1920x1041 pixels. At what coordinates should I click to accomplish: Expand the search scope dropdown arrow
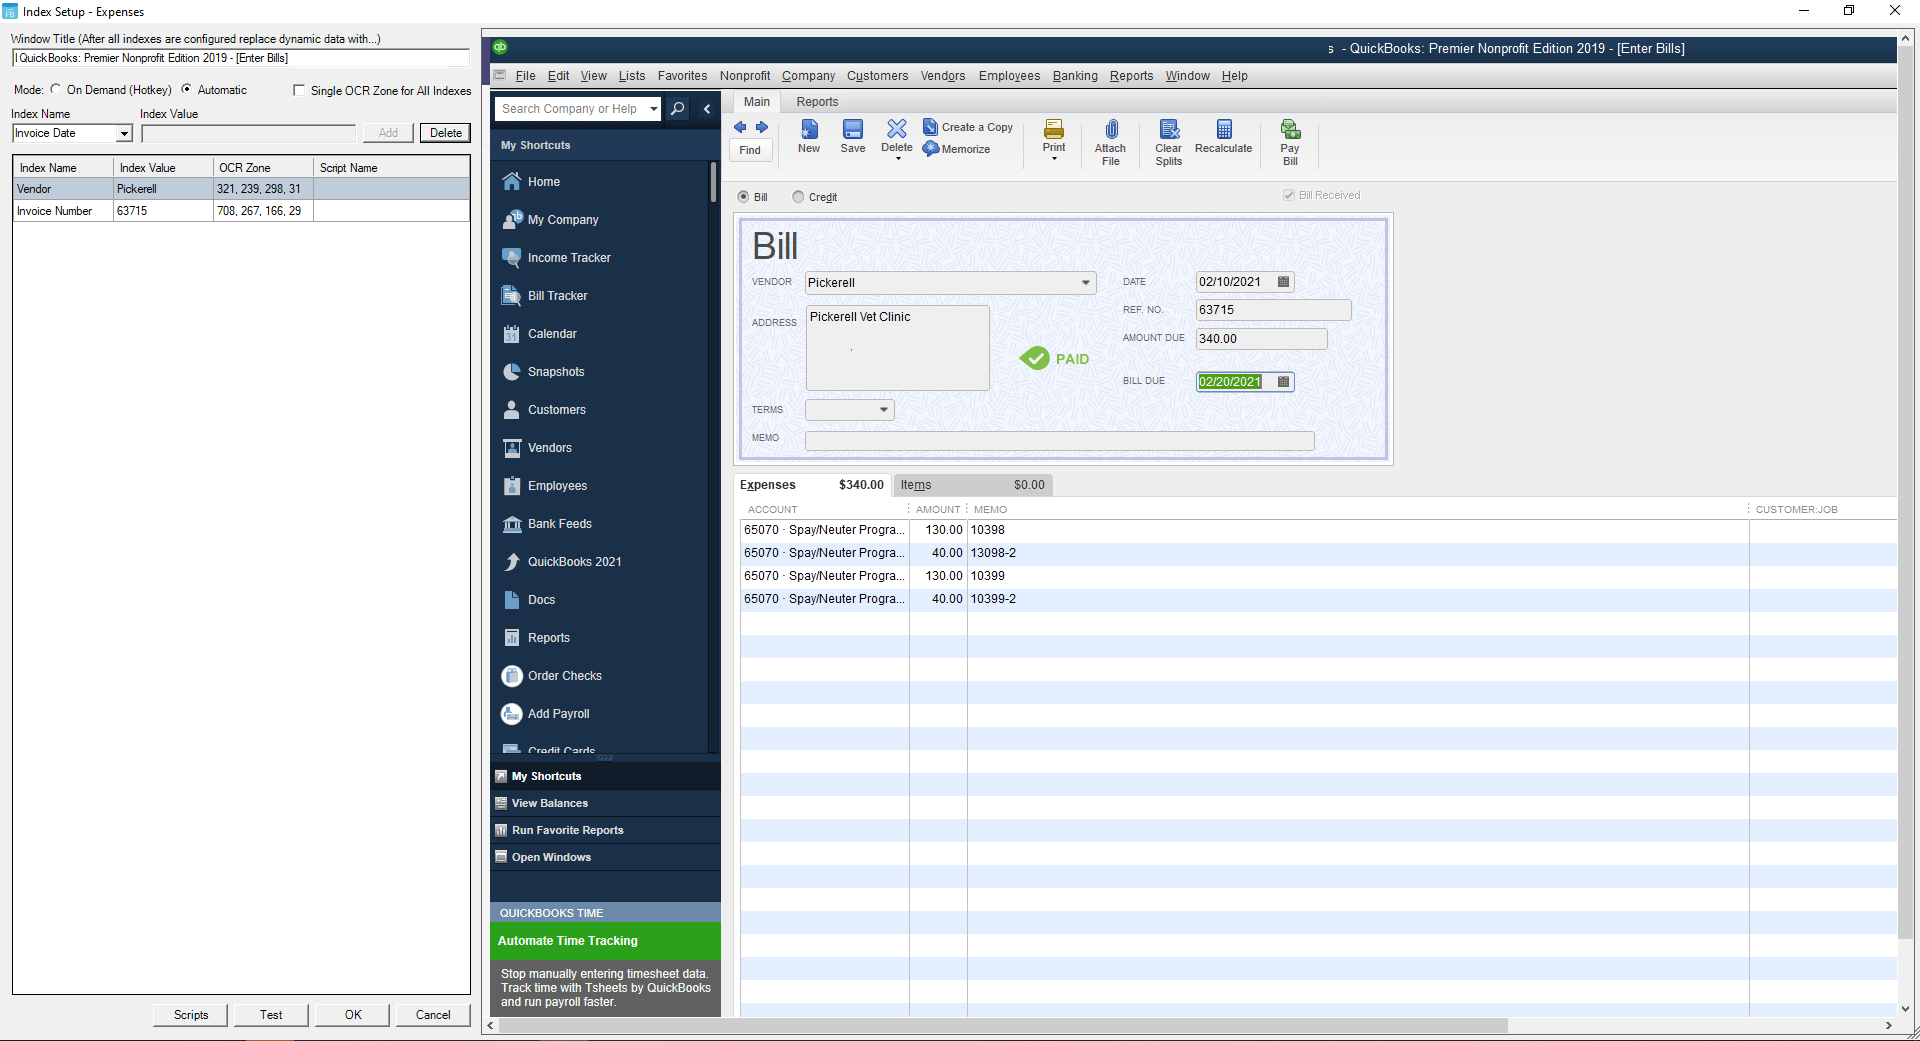(653, 109)
